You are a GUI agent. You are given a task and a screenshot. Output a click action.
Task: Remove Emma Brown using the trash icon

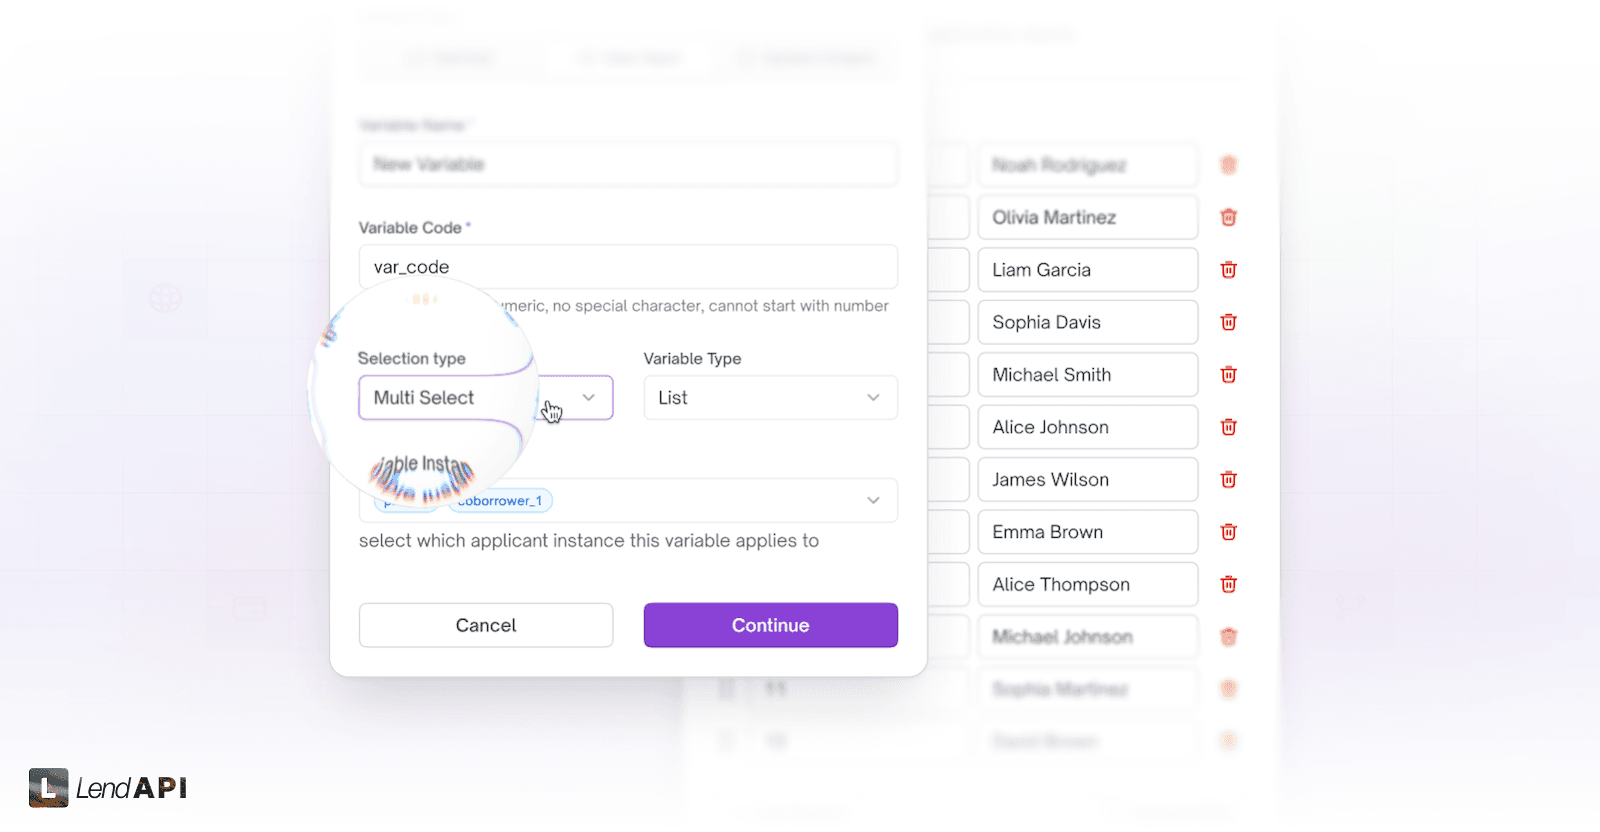point(1228,531)
